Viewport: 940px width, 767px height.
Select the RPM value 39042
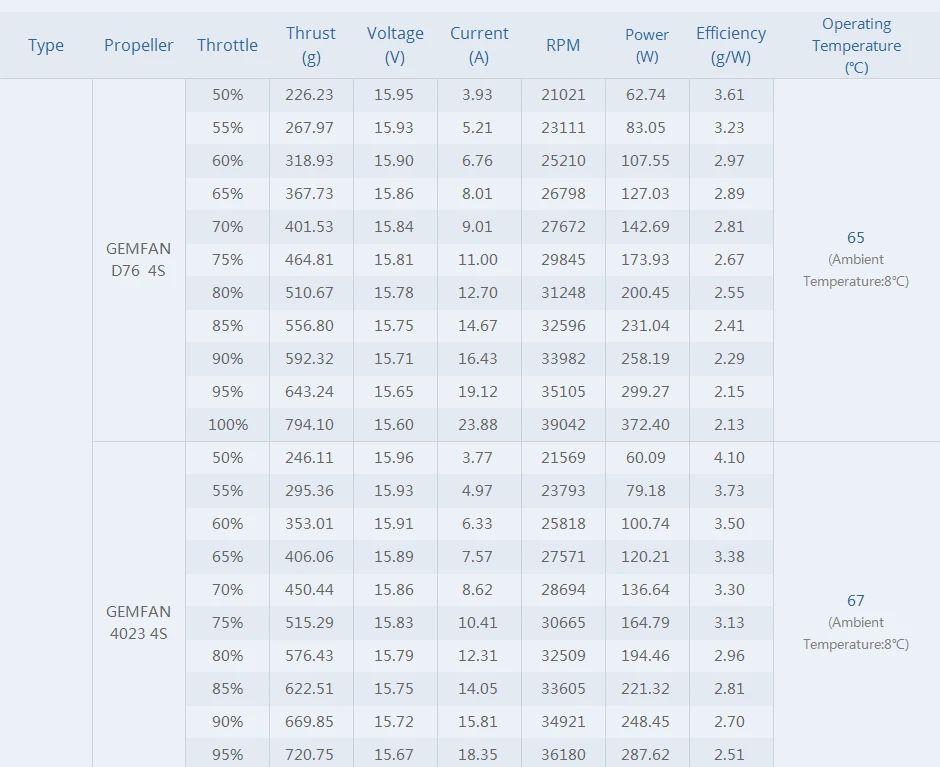pyautogui.click(x=563, y=425)
